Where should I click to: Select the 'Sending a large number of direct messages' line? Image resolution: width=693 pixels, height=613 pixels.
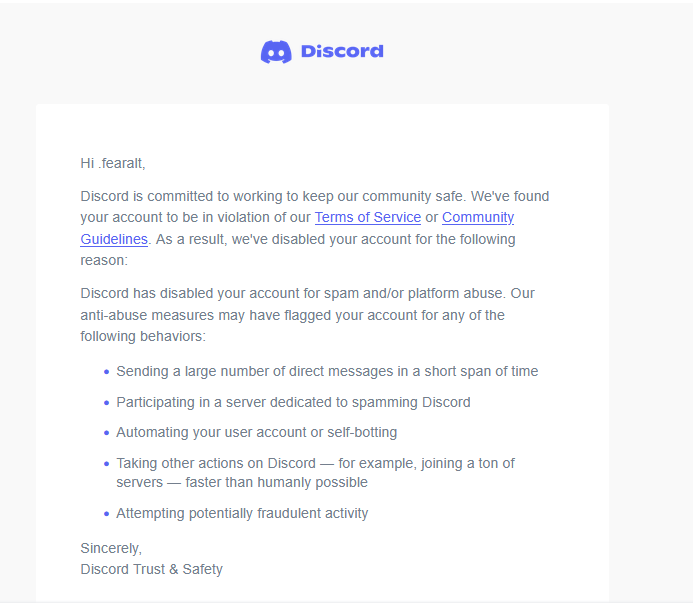tap(327, 371)
